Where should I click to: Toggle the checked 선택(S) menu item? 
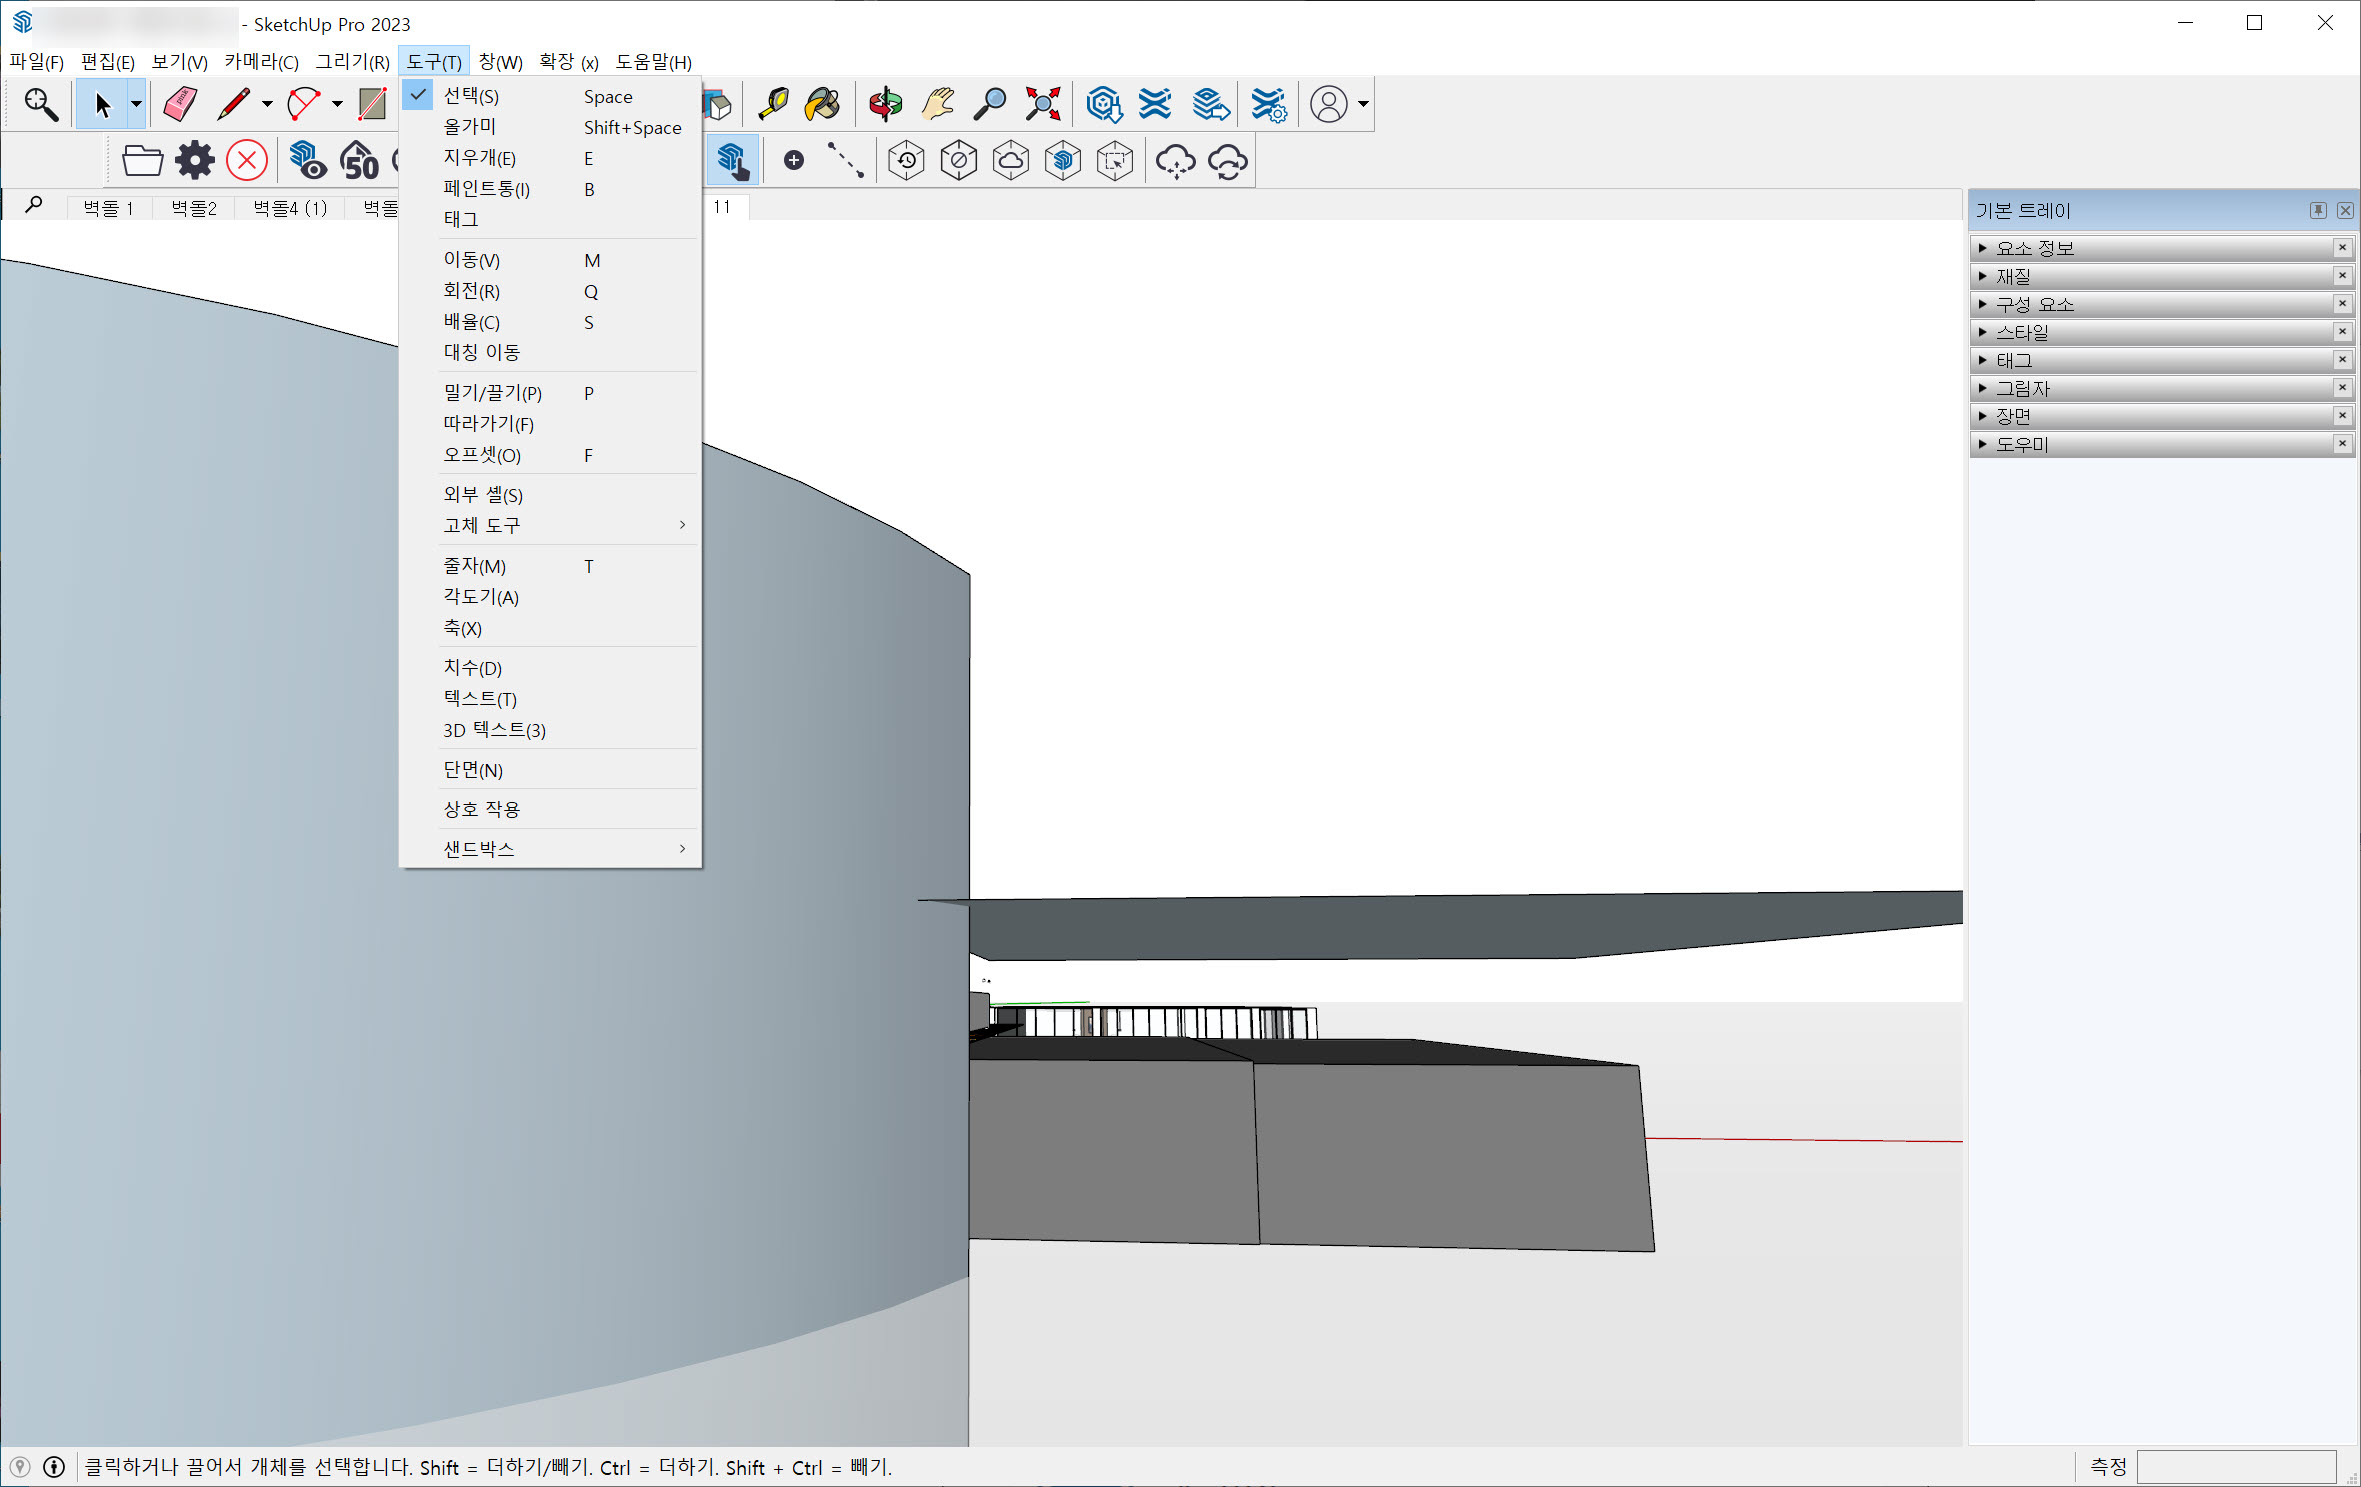pyautogui.click(x=471, y=96)
